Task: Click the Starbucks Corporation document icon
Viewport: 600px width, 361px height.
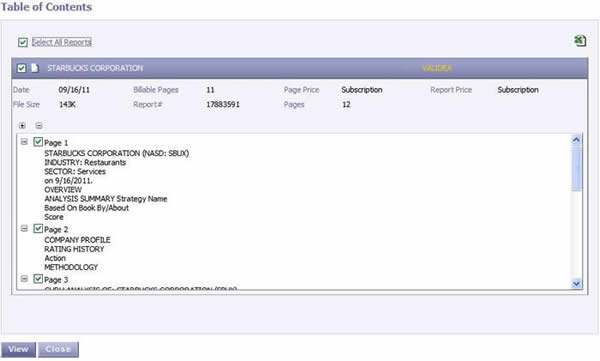Action: coord(35,68)
